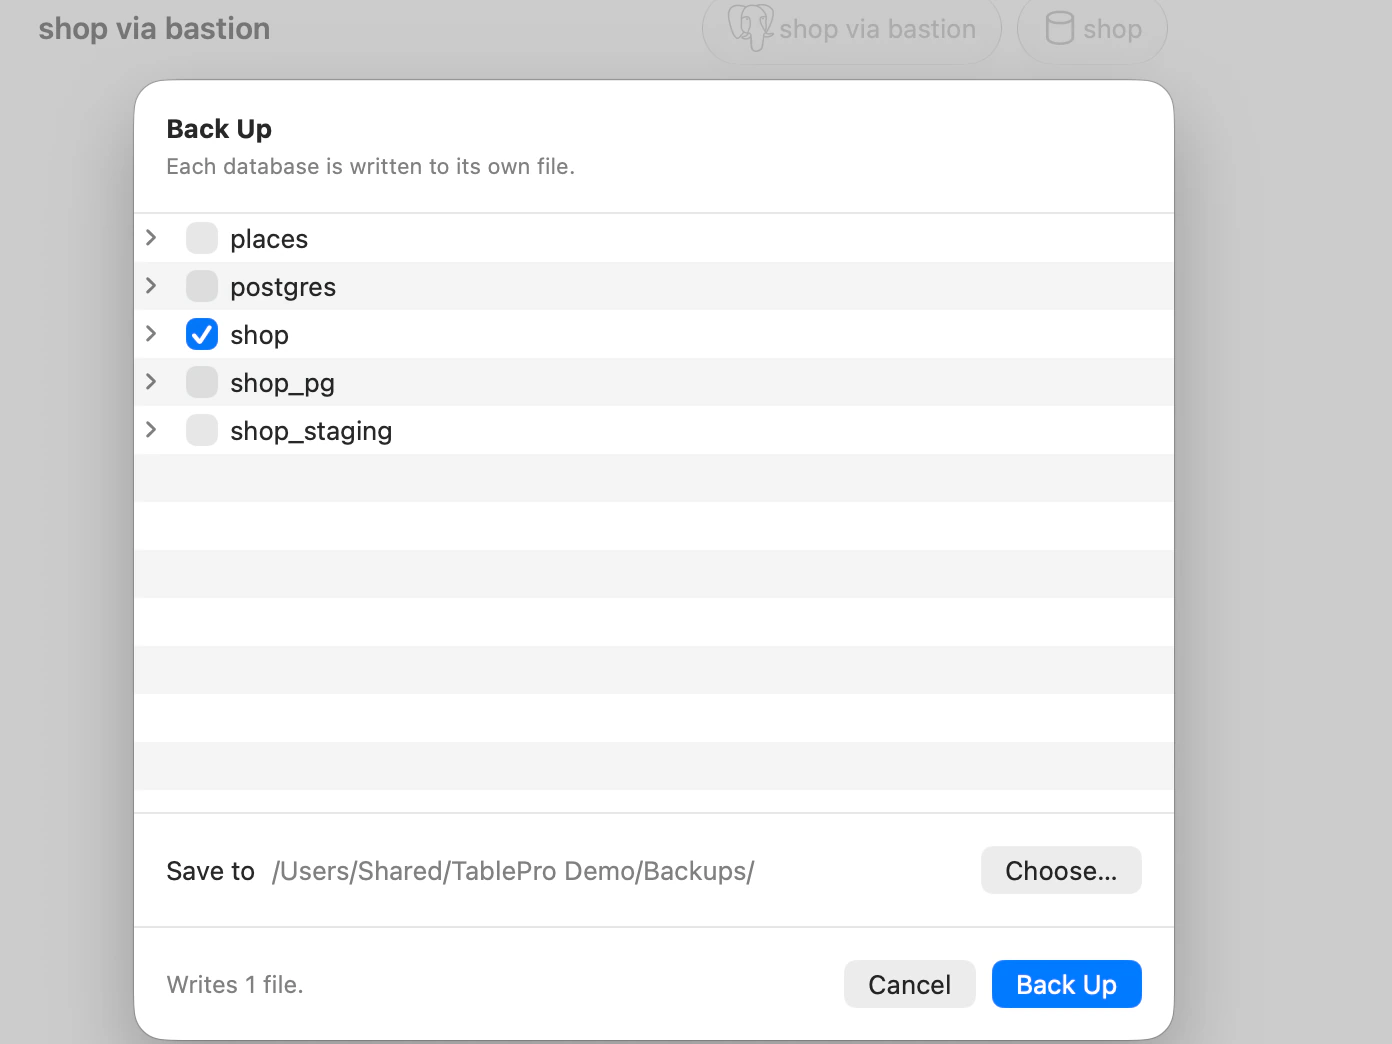The image size is (1392, 1044).
Task: Uncheck the shop database checkbox
Action: pyautogui.click(x=202, y=334)
